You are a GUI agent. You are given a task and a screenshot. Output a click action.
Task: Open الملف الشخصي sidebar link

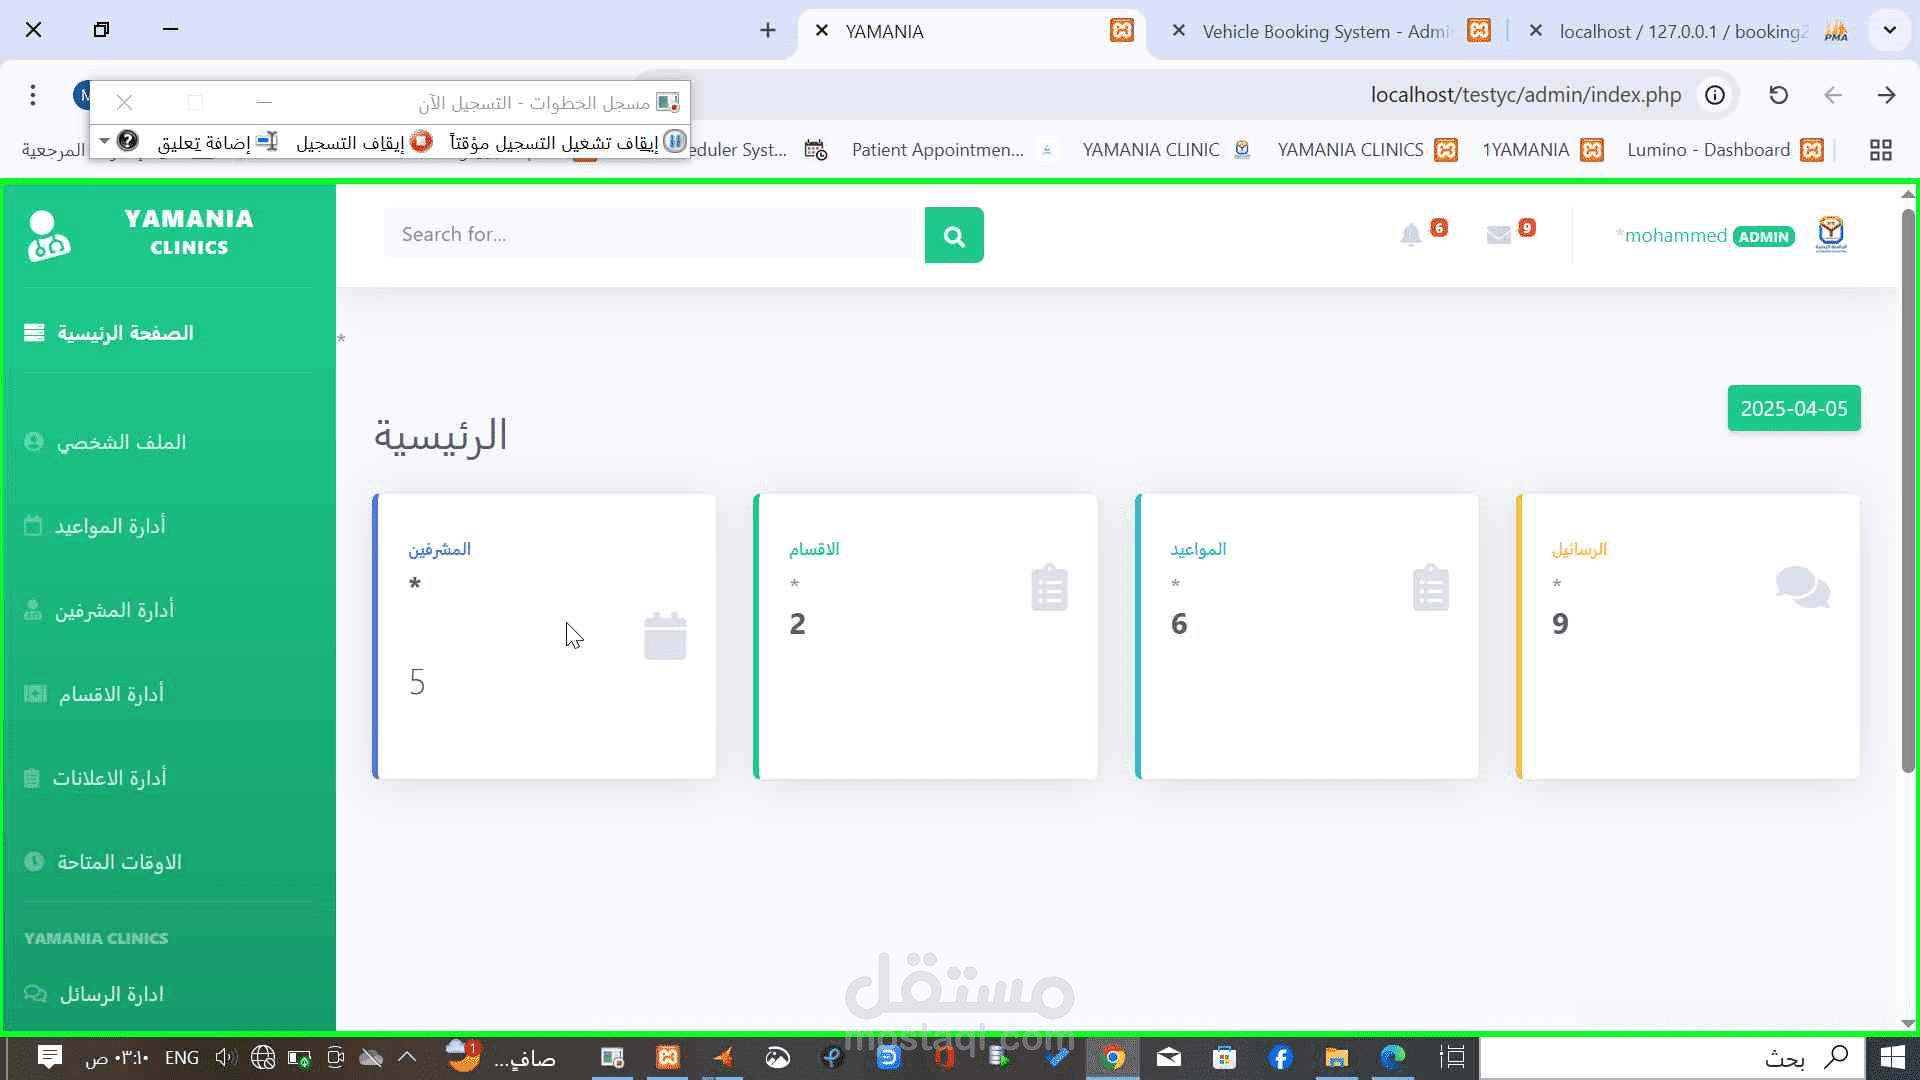(121, 442)
